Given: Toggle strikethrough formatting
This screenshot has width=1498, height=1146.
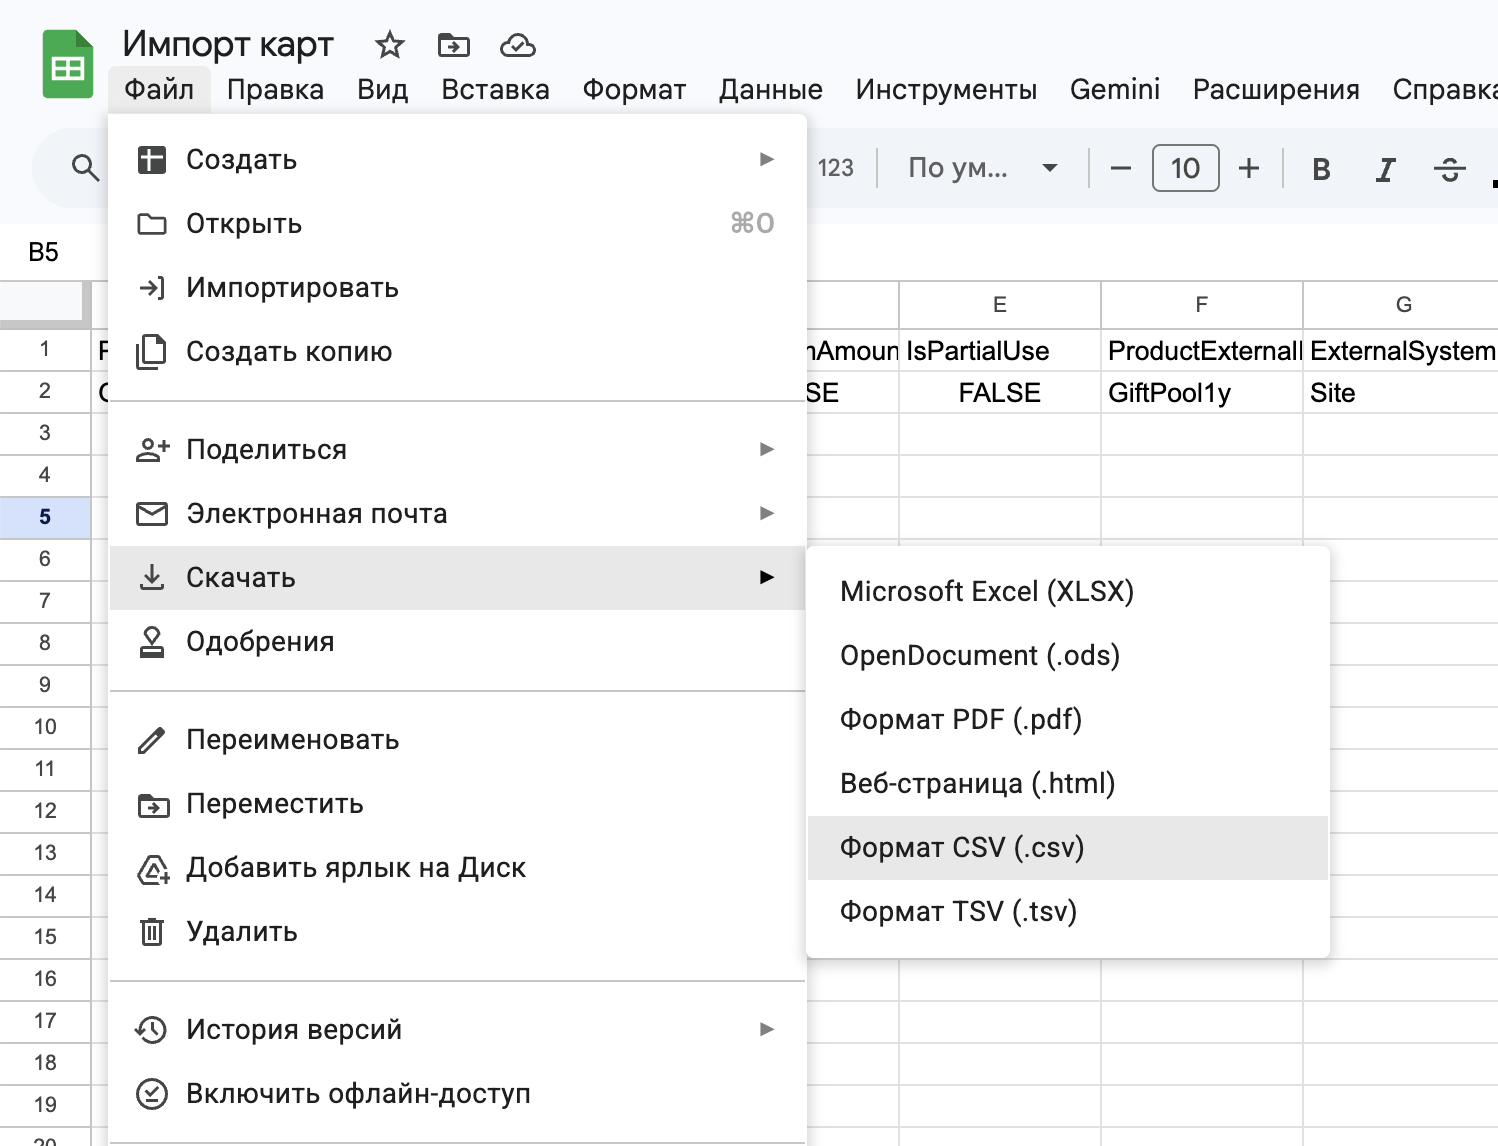Looking at the screenshot, I should point(1449,169).
